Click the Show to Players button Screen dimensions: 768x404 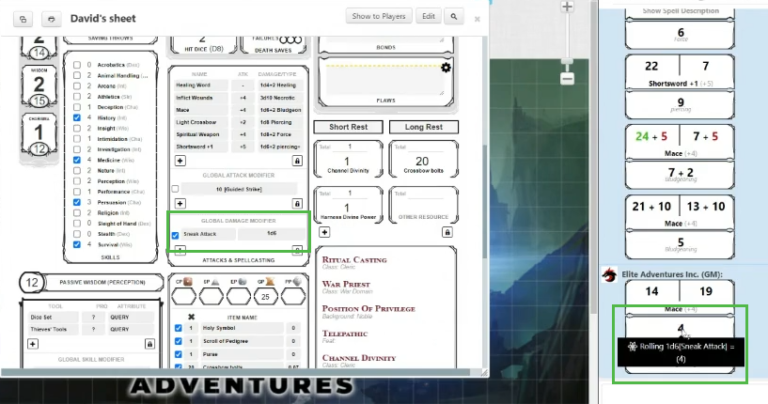point(379,16)
